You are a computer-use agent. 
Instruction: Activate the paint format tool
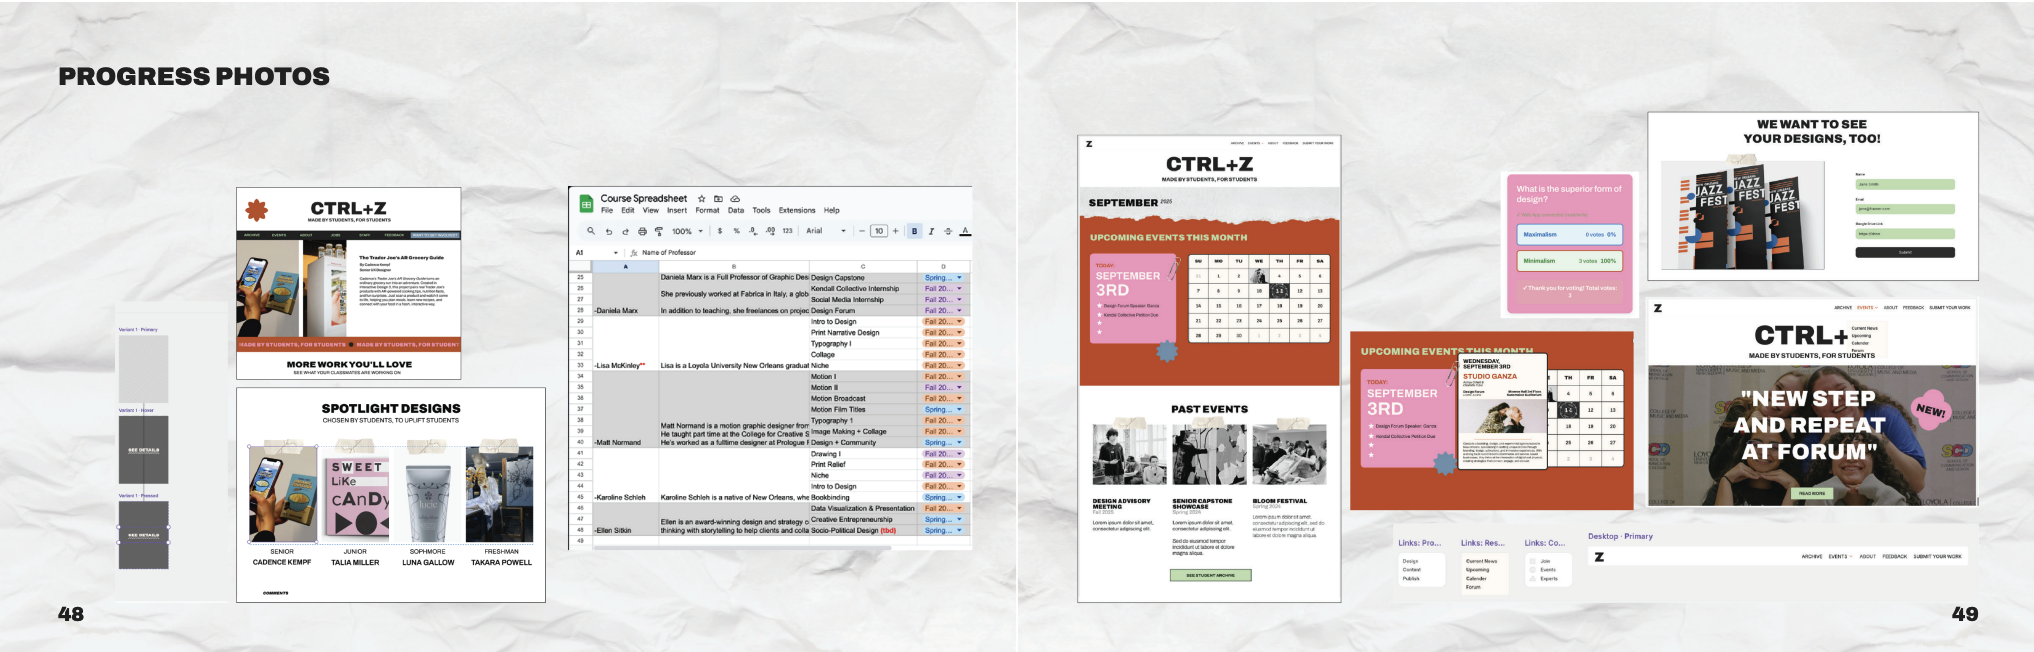(659, 231)
